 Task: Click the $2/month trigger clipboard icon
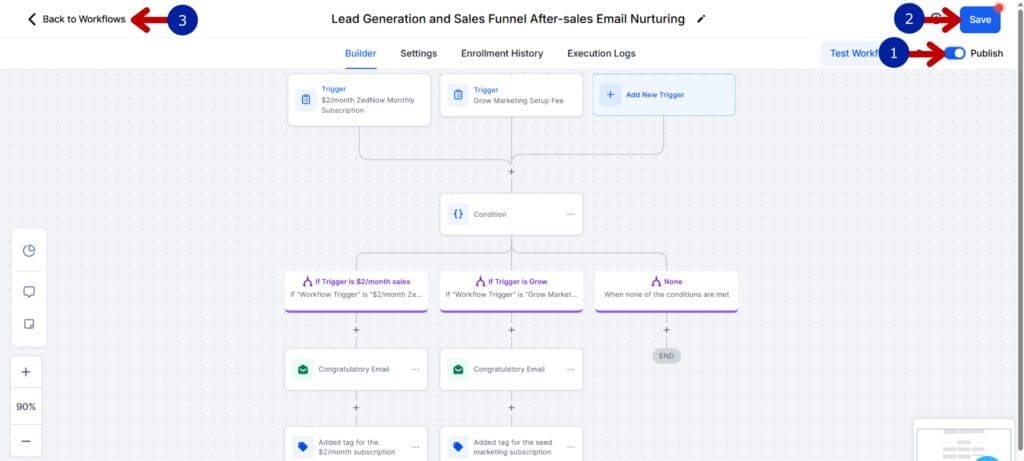(x=306, y=100)
